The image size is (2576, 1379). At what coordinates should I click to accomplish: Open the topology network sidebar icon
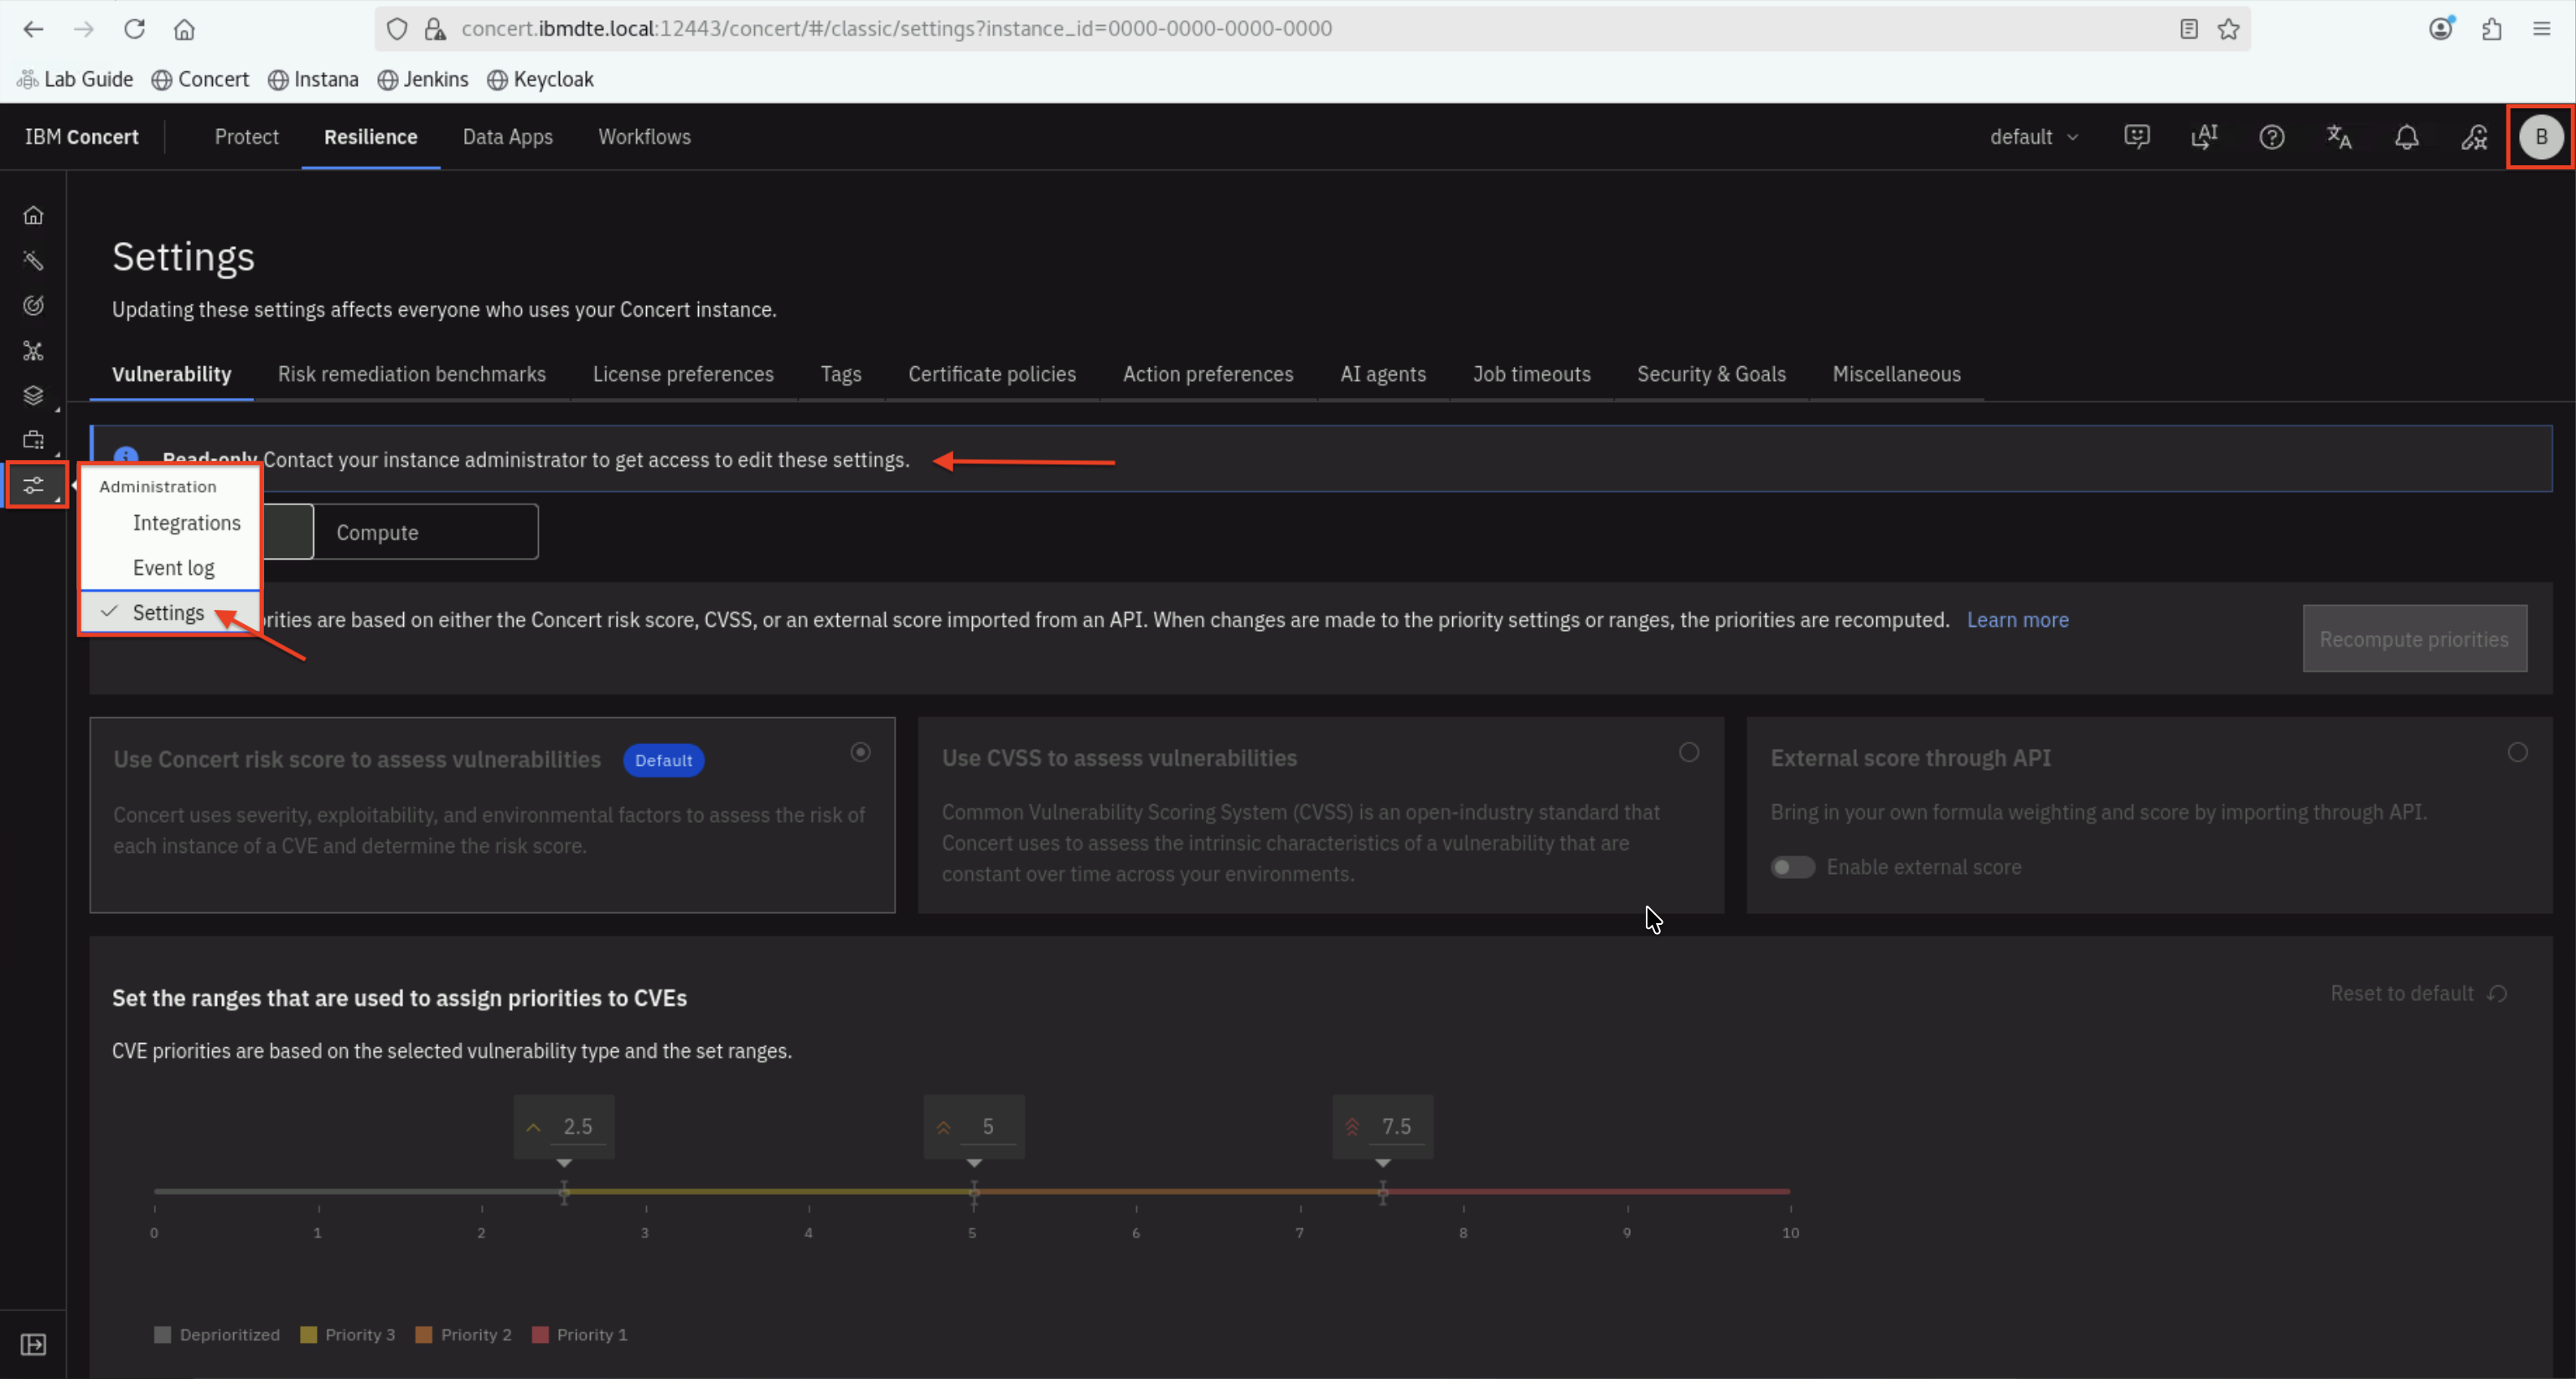pyautogui.click(x=33, y=351)
